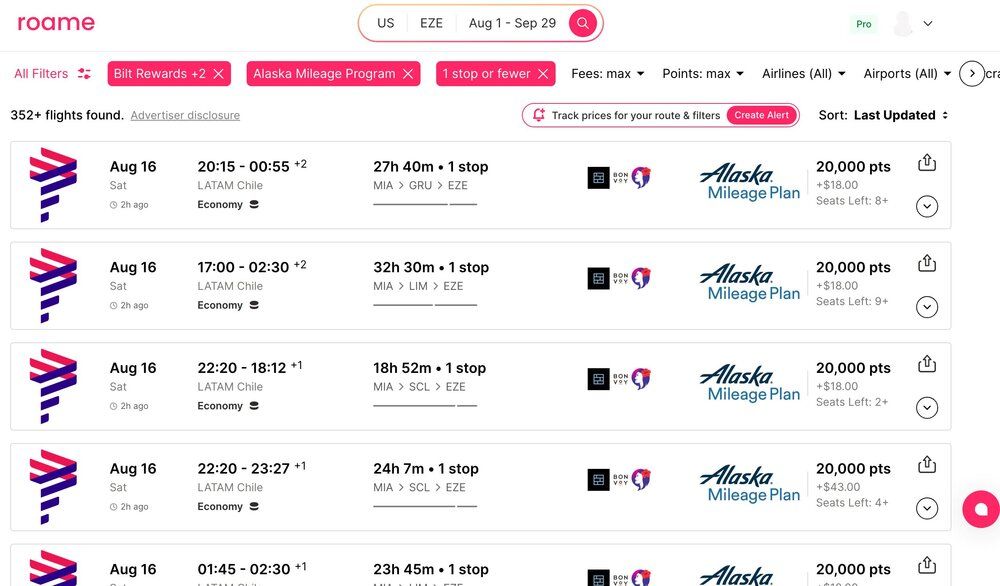Click the Create Alert button
1000x586 pixels.
(x=761, y=115)
